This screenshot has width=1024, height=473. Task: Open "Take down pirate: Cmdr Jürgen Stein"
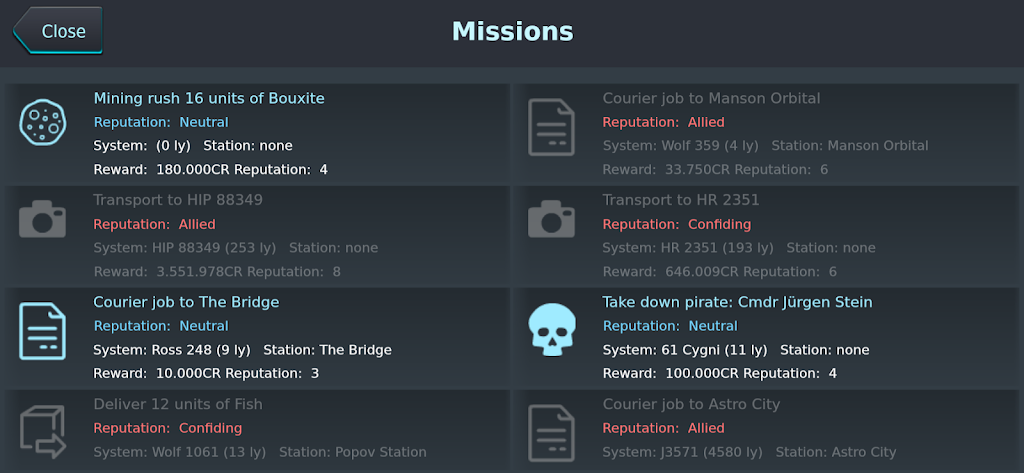(737, 302)
